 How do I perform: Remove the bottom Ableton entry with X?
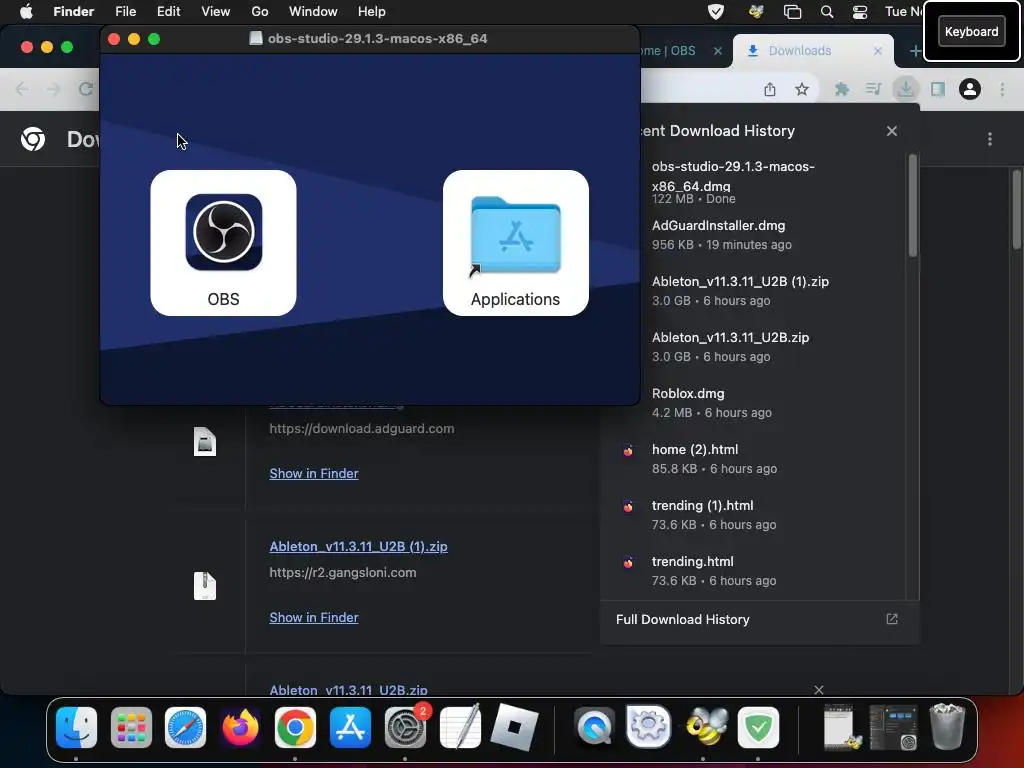[819, 690]
